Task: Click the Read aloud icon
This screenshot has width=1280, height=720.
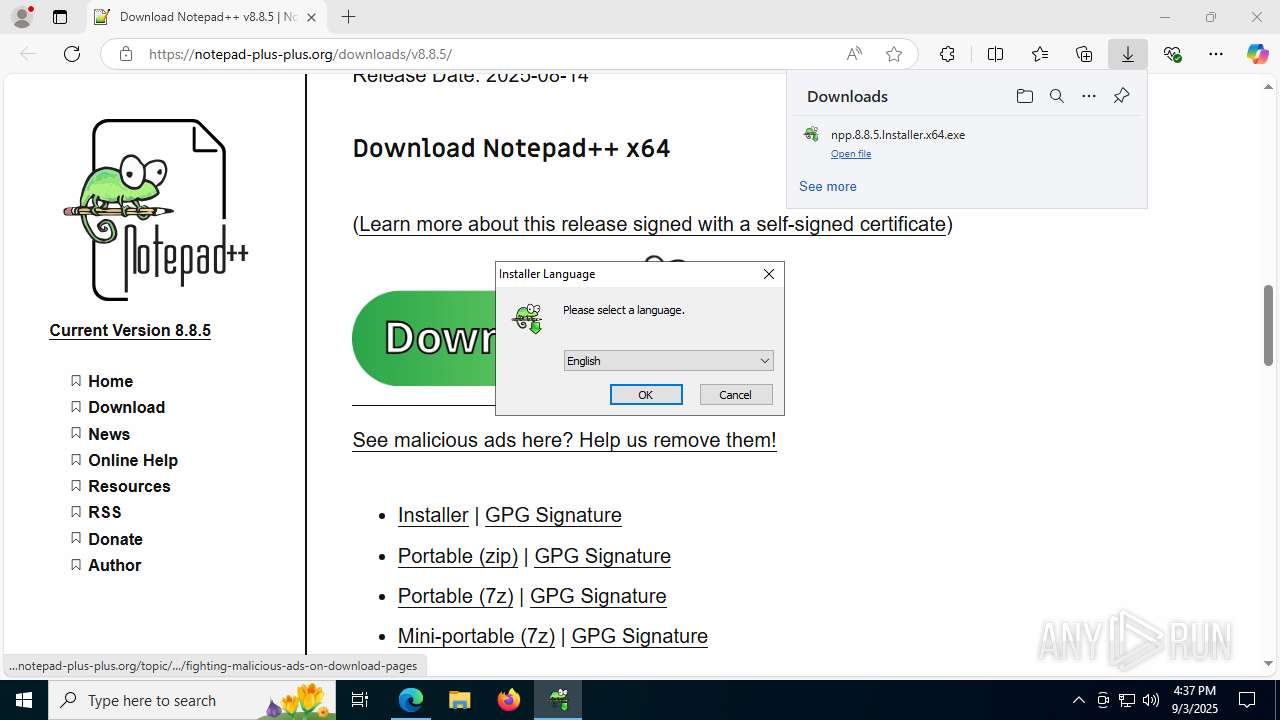Action: click(x=854, y=54)
